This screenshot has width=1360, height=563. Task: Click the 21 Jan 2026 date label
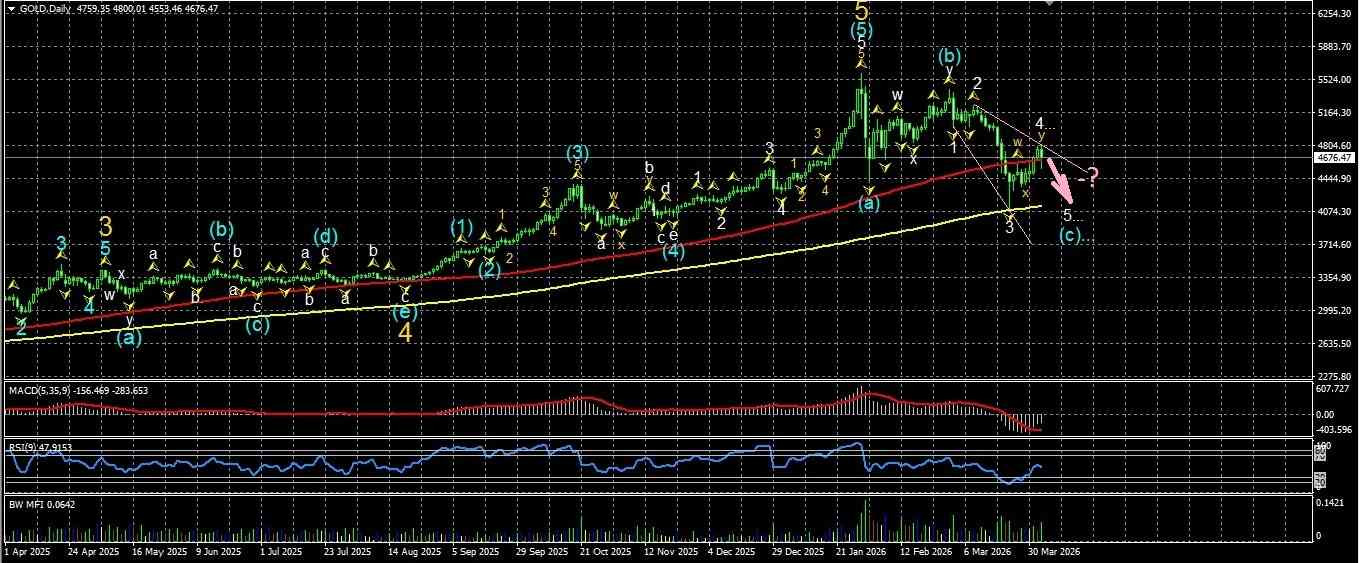click(861, 550)
